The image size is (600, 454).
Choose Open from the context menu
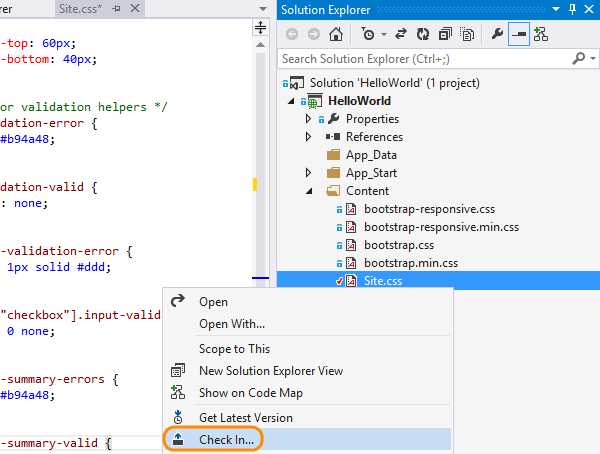pyautogui.click(x=213, y=302)
